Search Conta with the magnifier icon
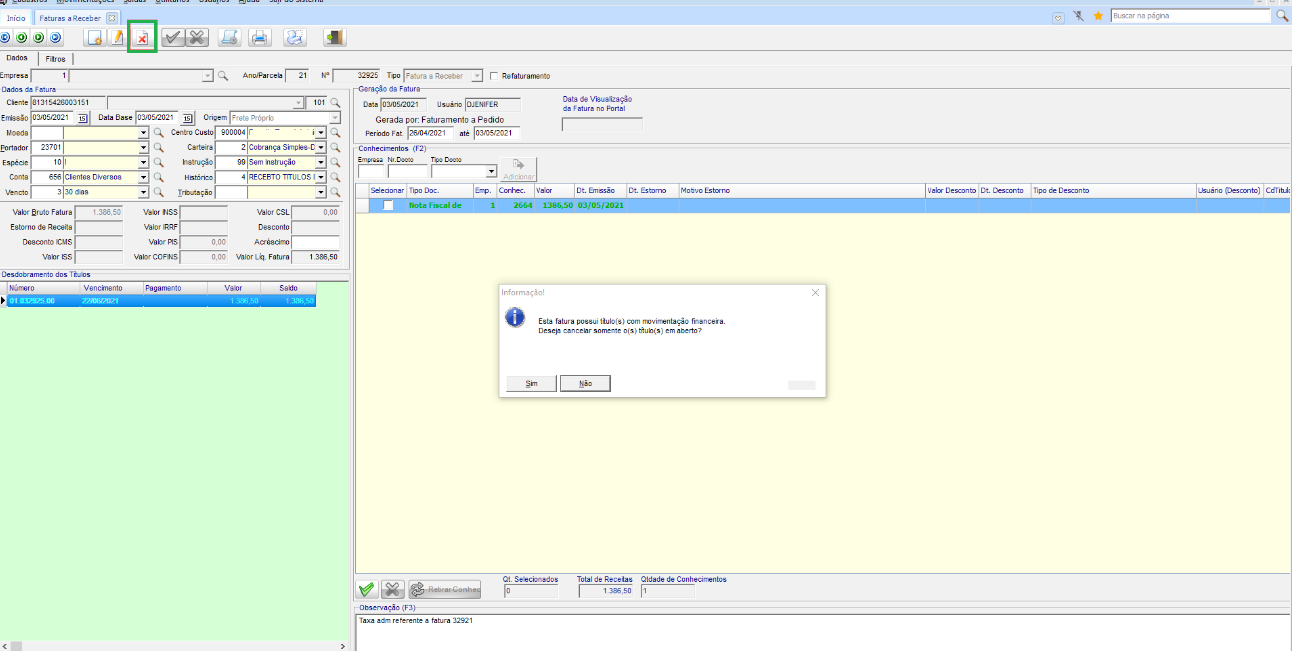1292x651 pixels. [158, 178]
